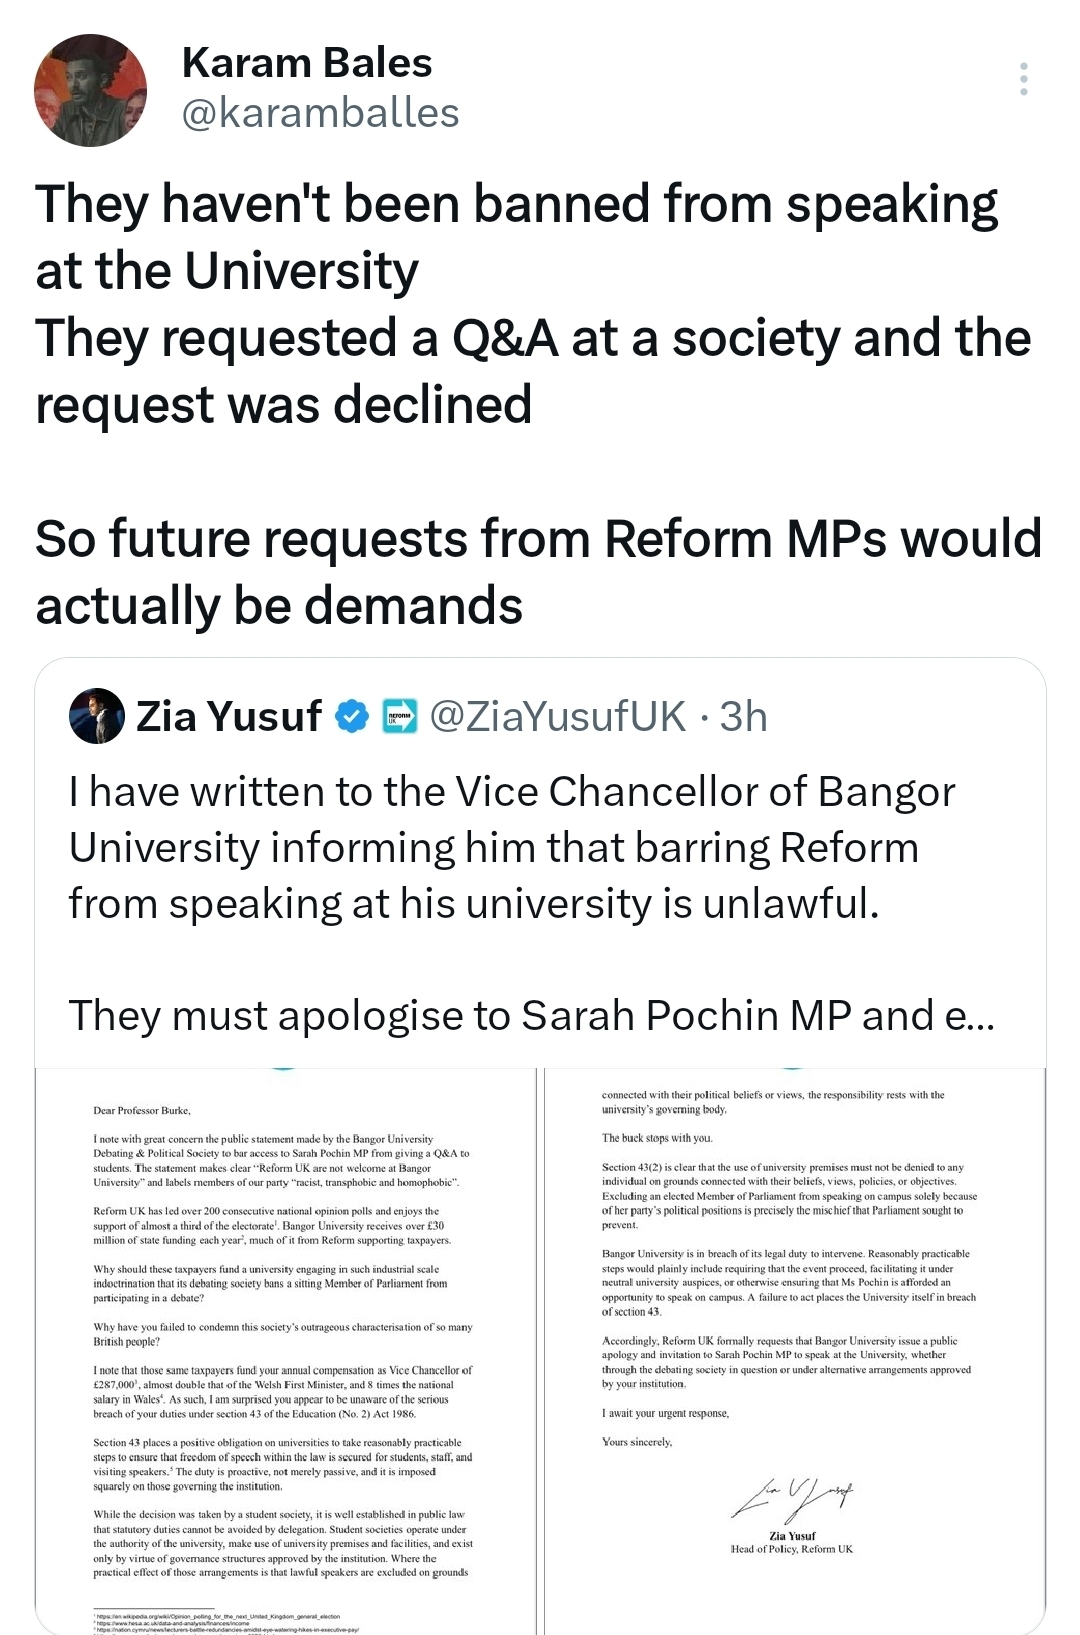Screen dimensions: 1080x1635
Task: Click the Wikipedia footnote URL in the letter
Action: 216,1616
